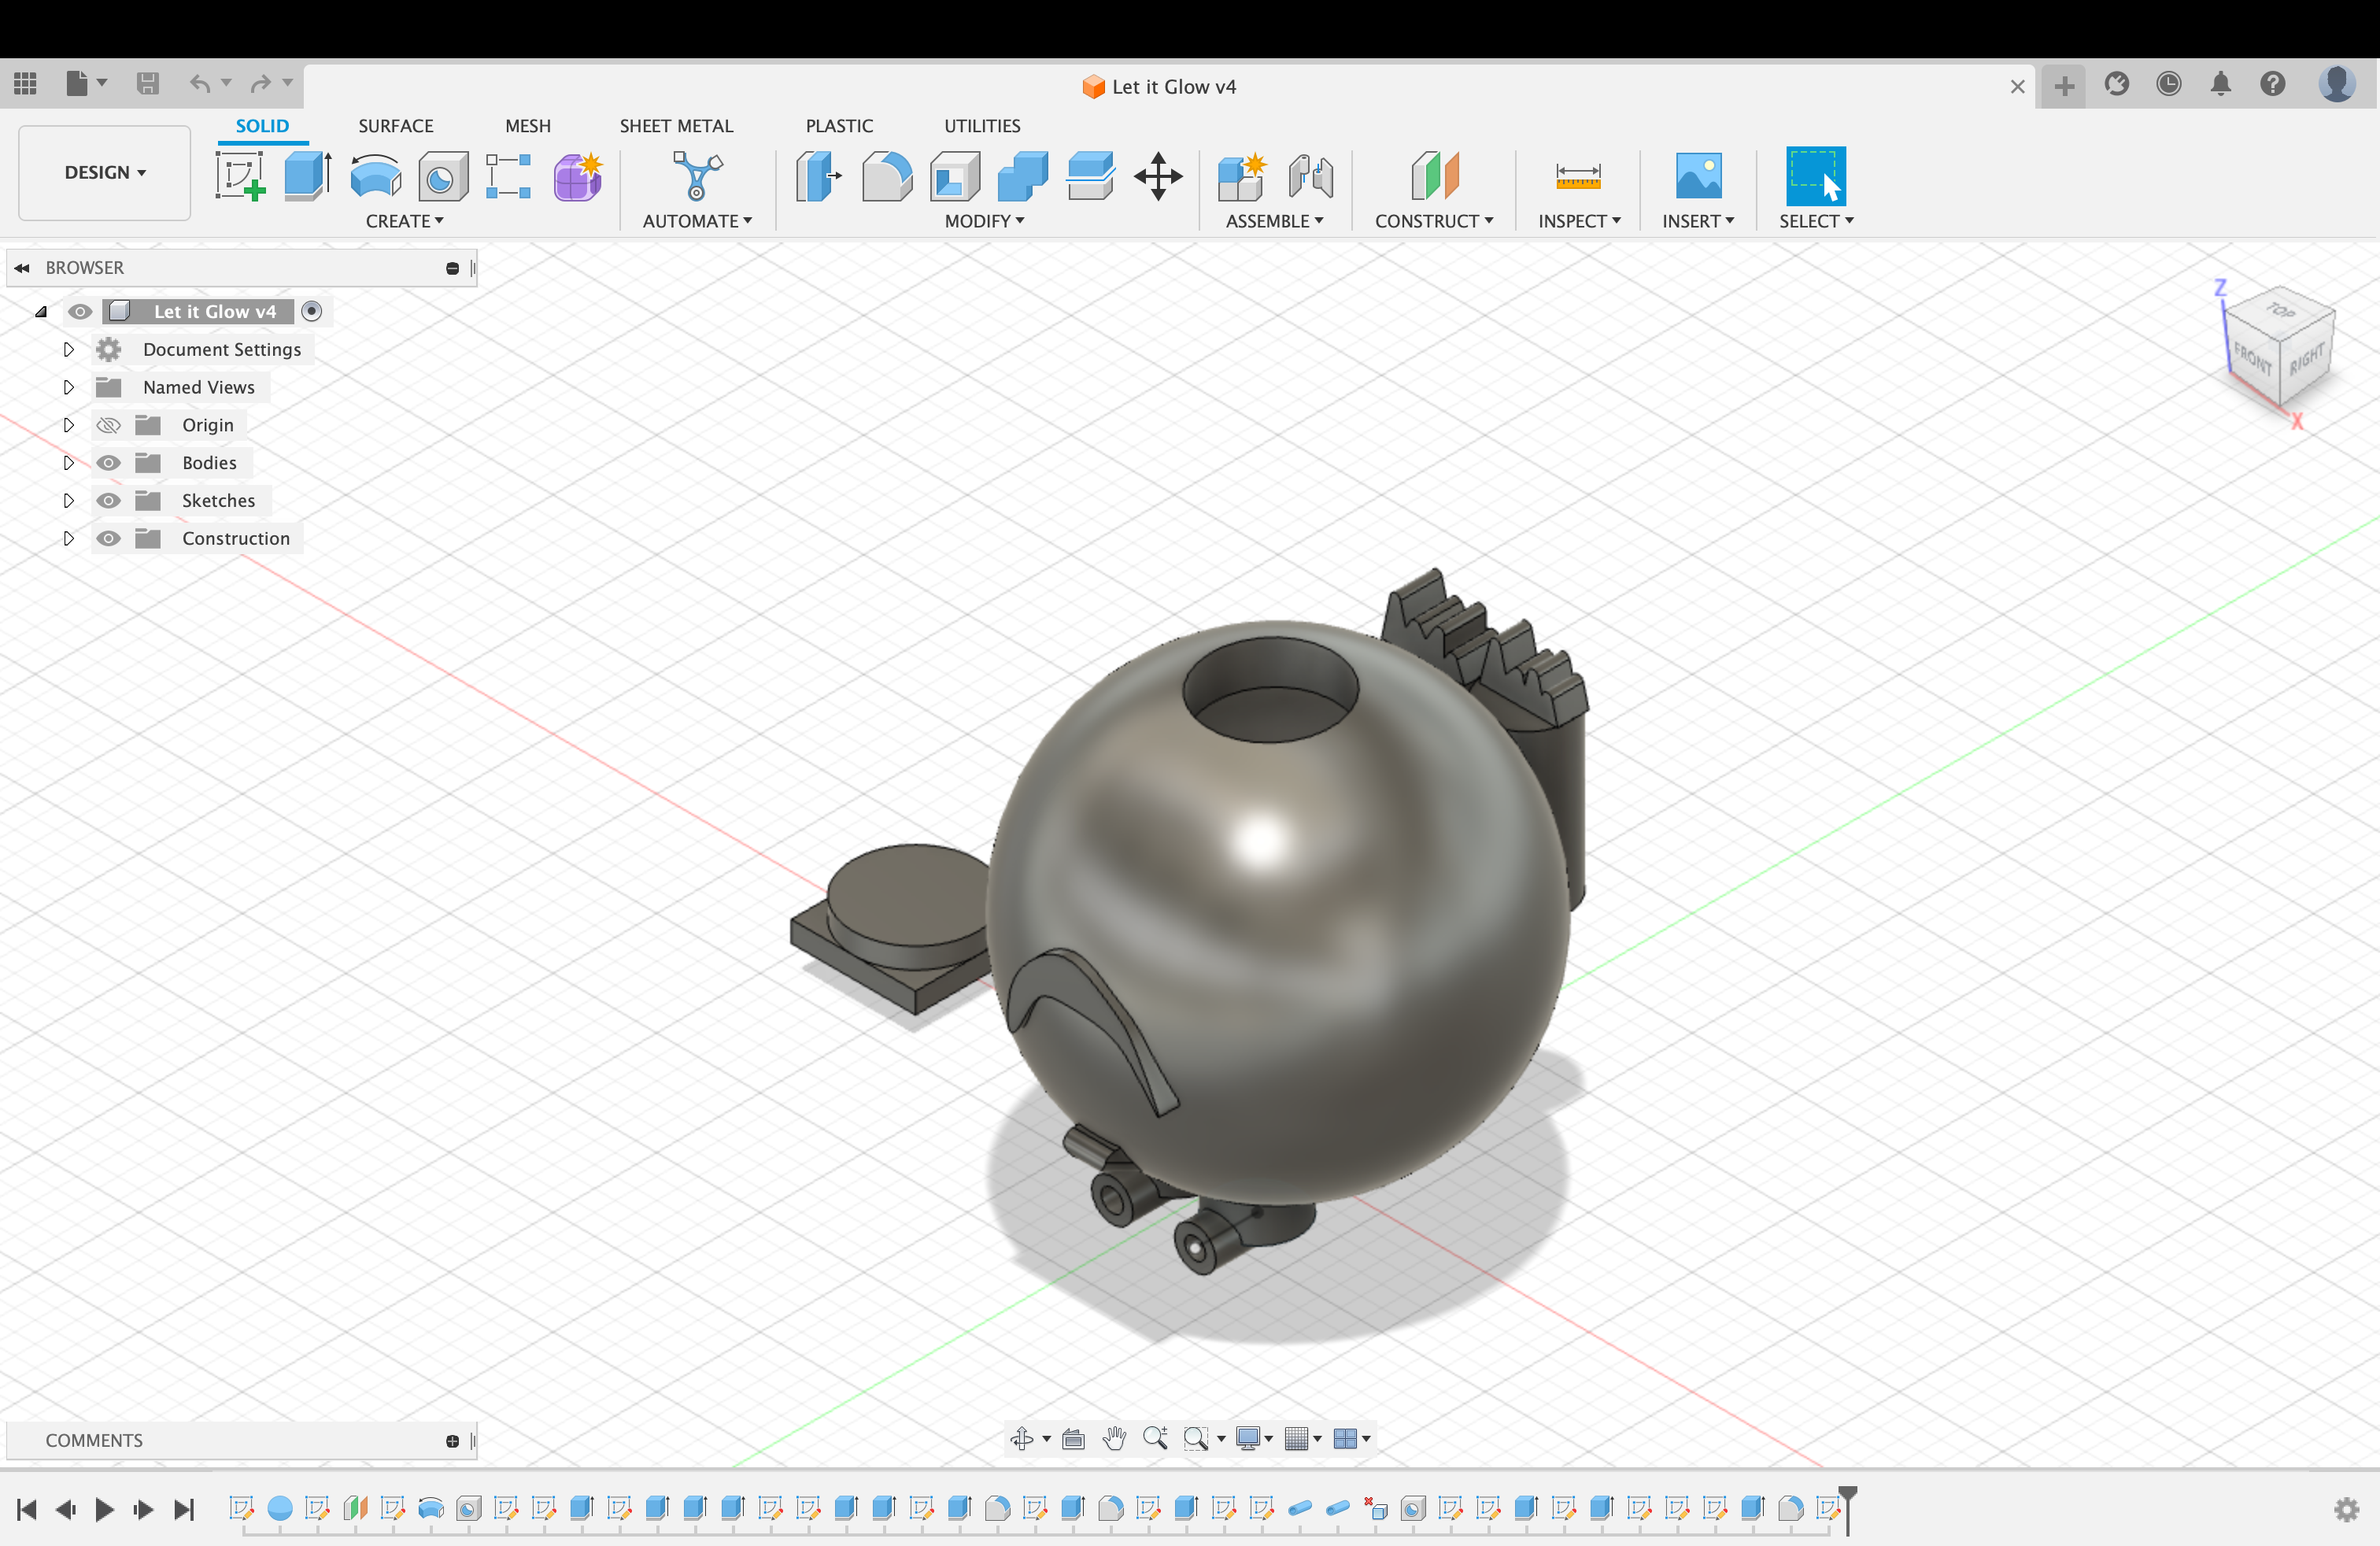Screen dimensions: 2380x1546
Task: Launch the Measure tool under Inspect
Action: [1577, 176]
